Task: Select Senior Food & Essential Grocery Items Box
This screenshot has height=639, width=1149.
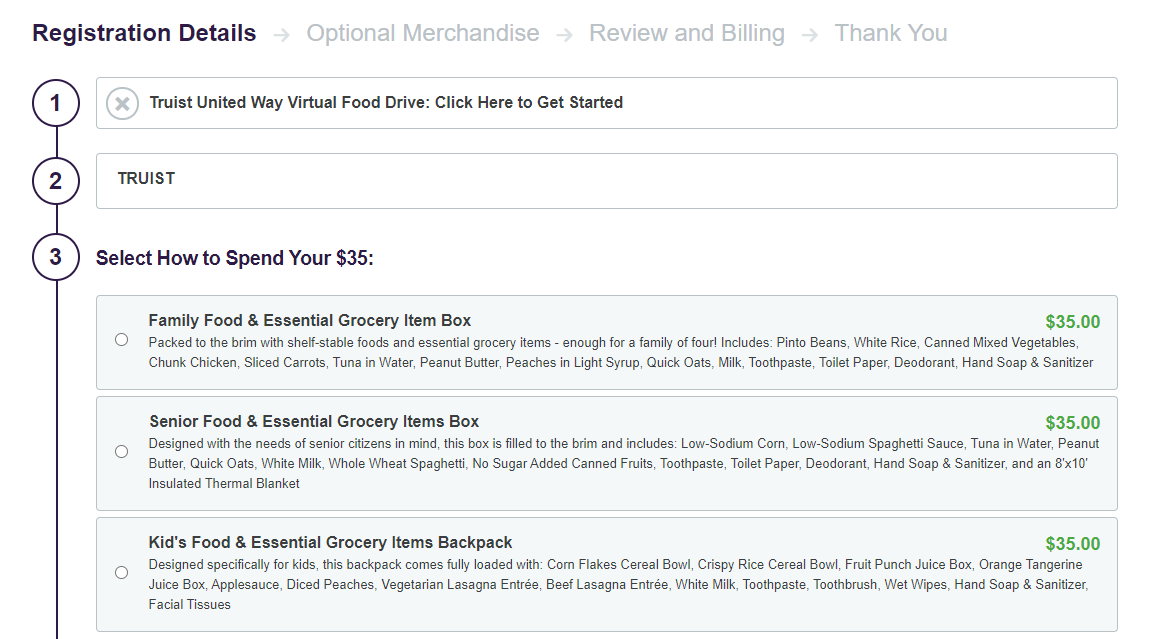Action: point(122,451)
